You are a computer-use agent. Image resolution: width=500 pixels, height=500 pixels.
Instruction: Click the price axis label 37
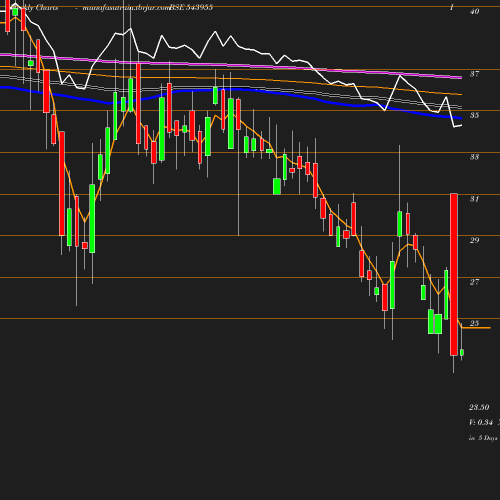click(x=474, y=74)
